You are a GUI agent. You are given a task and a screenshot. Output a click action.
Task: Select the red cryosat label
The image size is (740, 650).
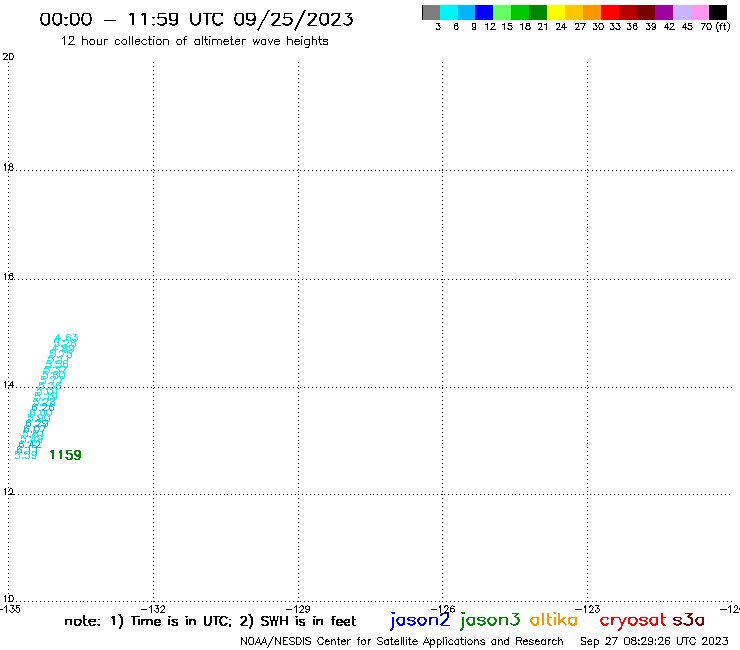point(633,620)
